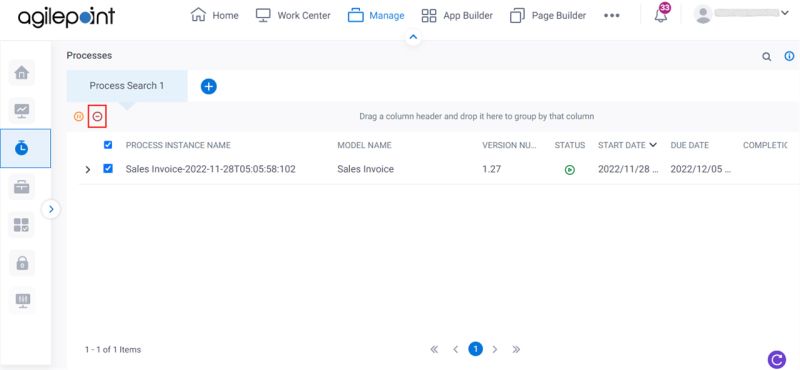Switch to Process Search 1 tab
800x370 pixels.
[127, 86]
